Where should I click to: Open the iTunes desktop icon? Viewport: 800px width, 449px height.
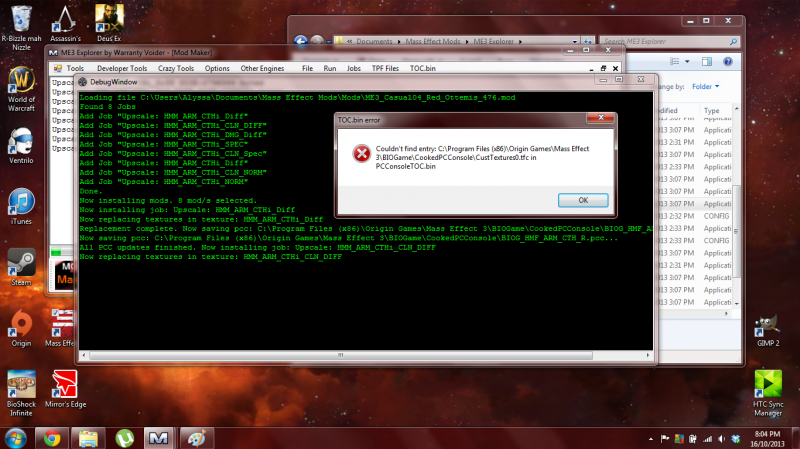[22, 205]
